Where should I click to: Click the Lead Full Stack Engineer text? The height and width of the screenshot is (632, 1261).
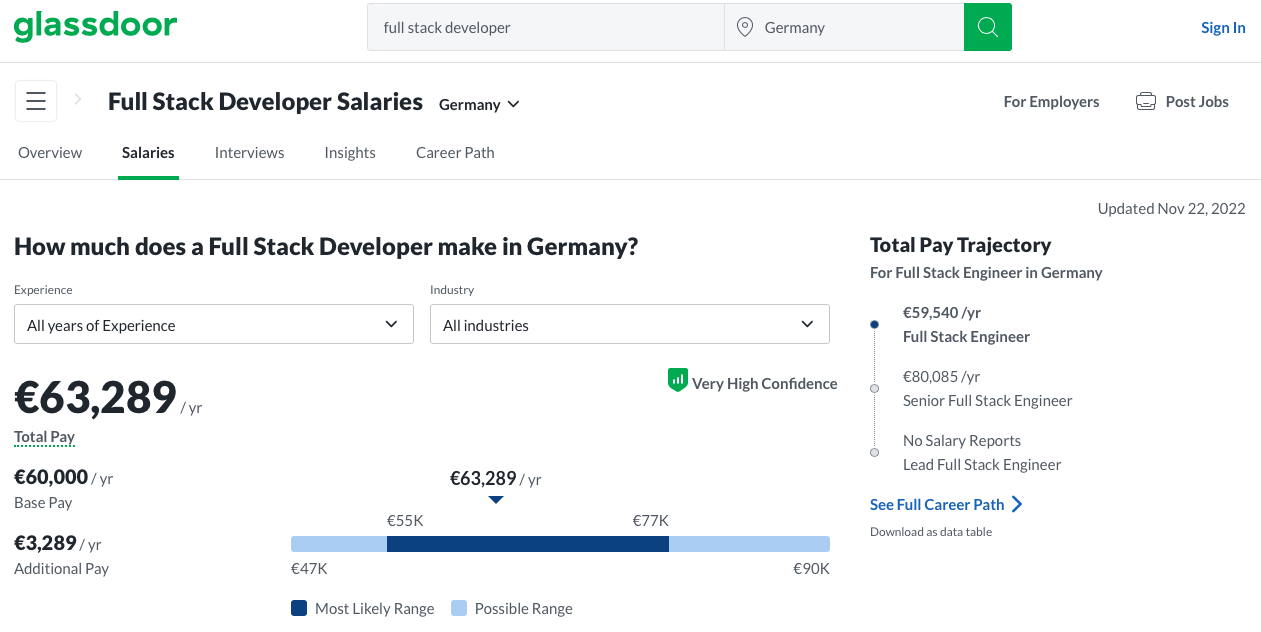[x=982, y=464]
